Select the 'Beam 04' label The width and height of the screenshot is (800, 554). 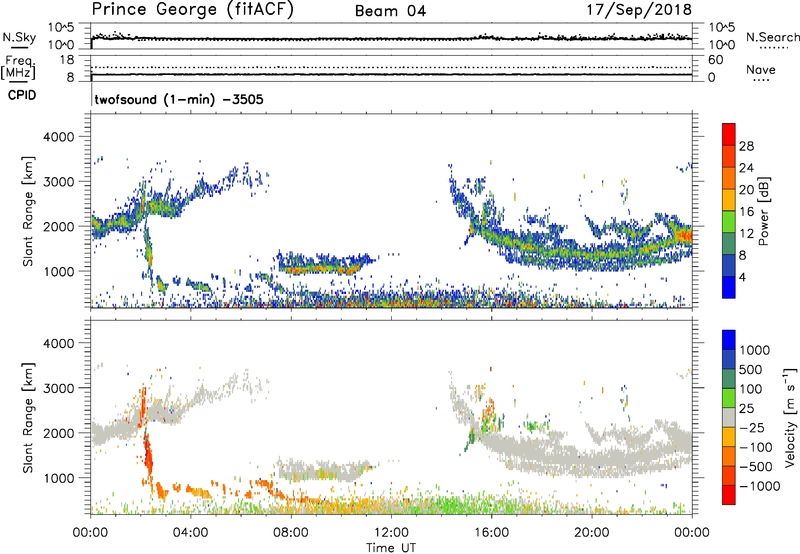tap(390, 11)
